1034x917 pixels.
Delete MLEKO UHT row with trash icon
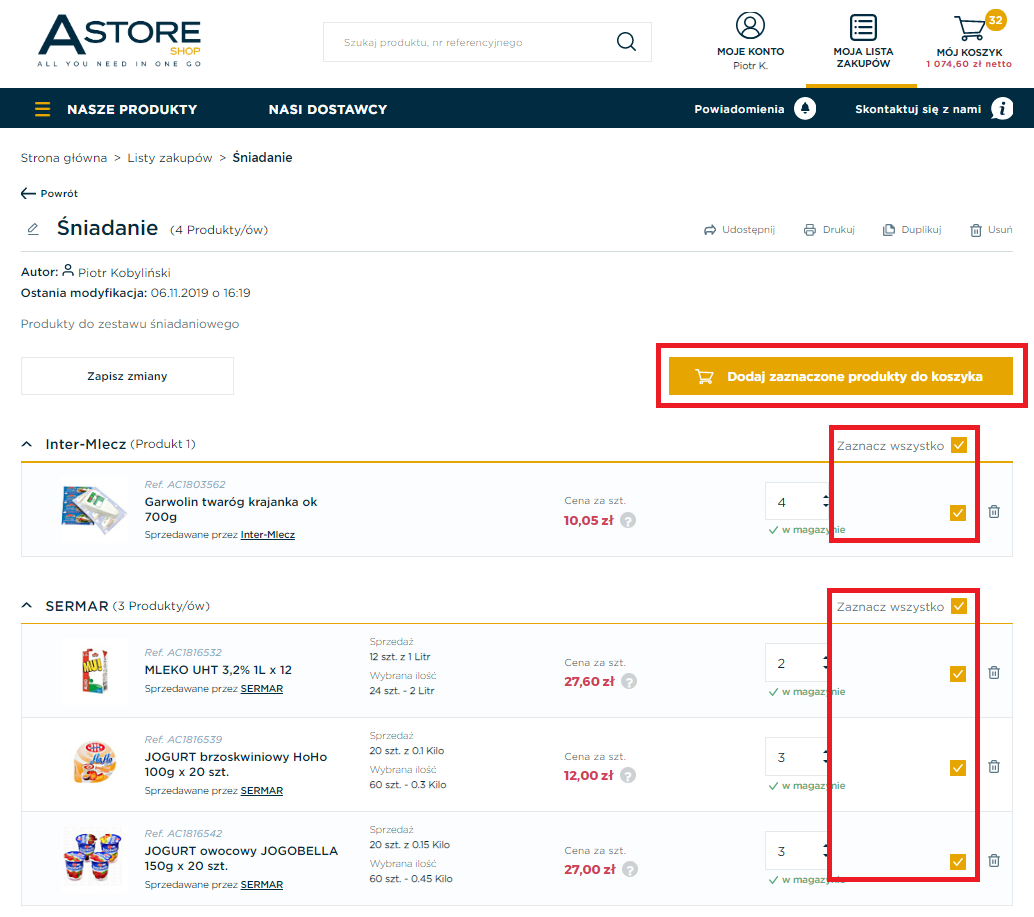pos(994,673)
